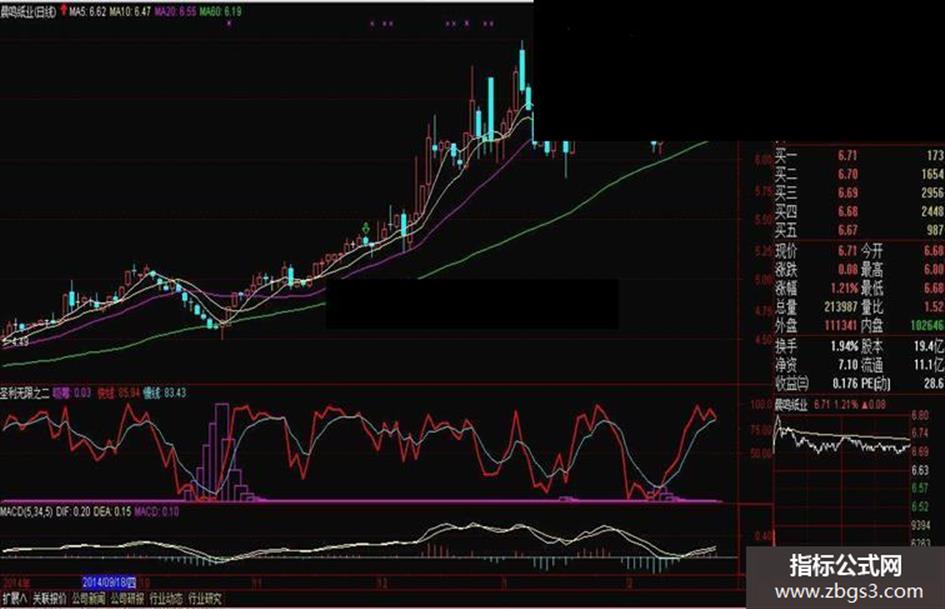Screen dimensions: 945x609
Task: Click the 买三 bid row price 6.69
Action: click(847, 193)
